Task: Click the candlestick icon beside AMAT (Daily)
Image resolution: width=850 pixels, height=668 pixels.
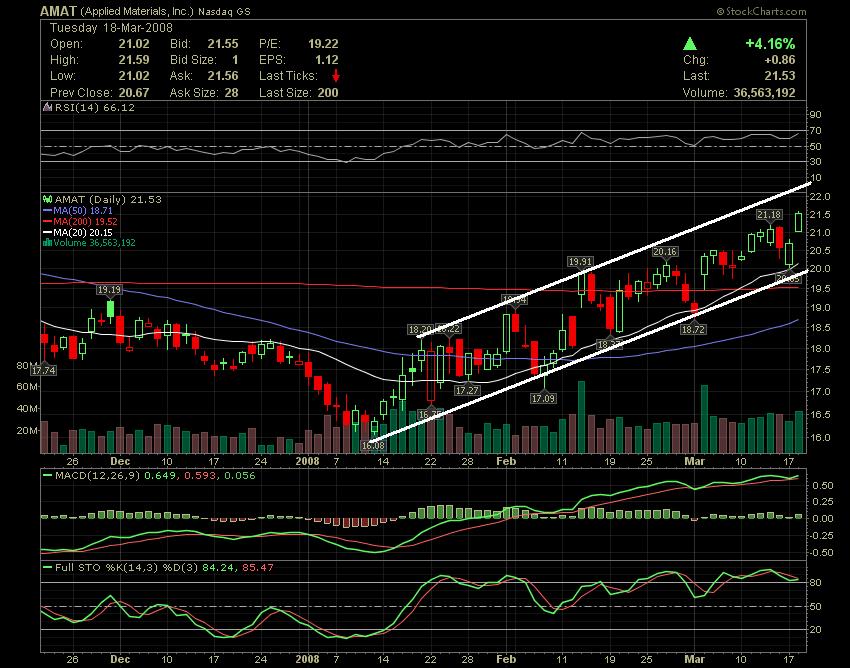Action: pos(47,200)
